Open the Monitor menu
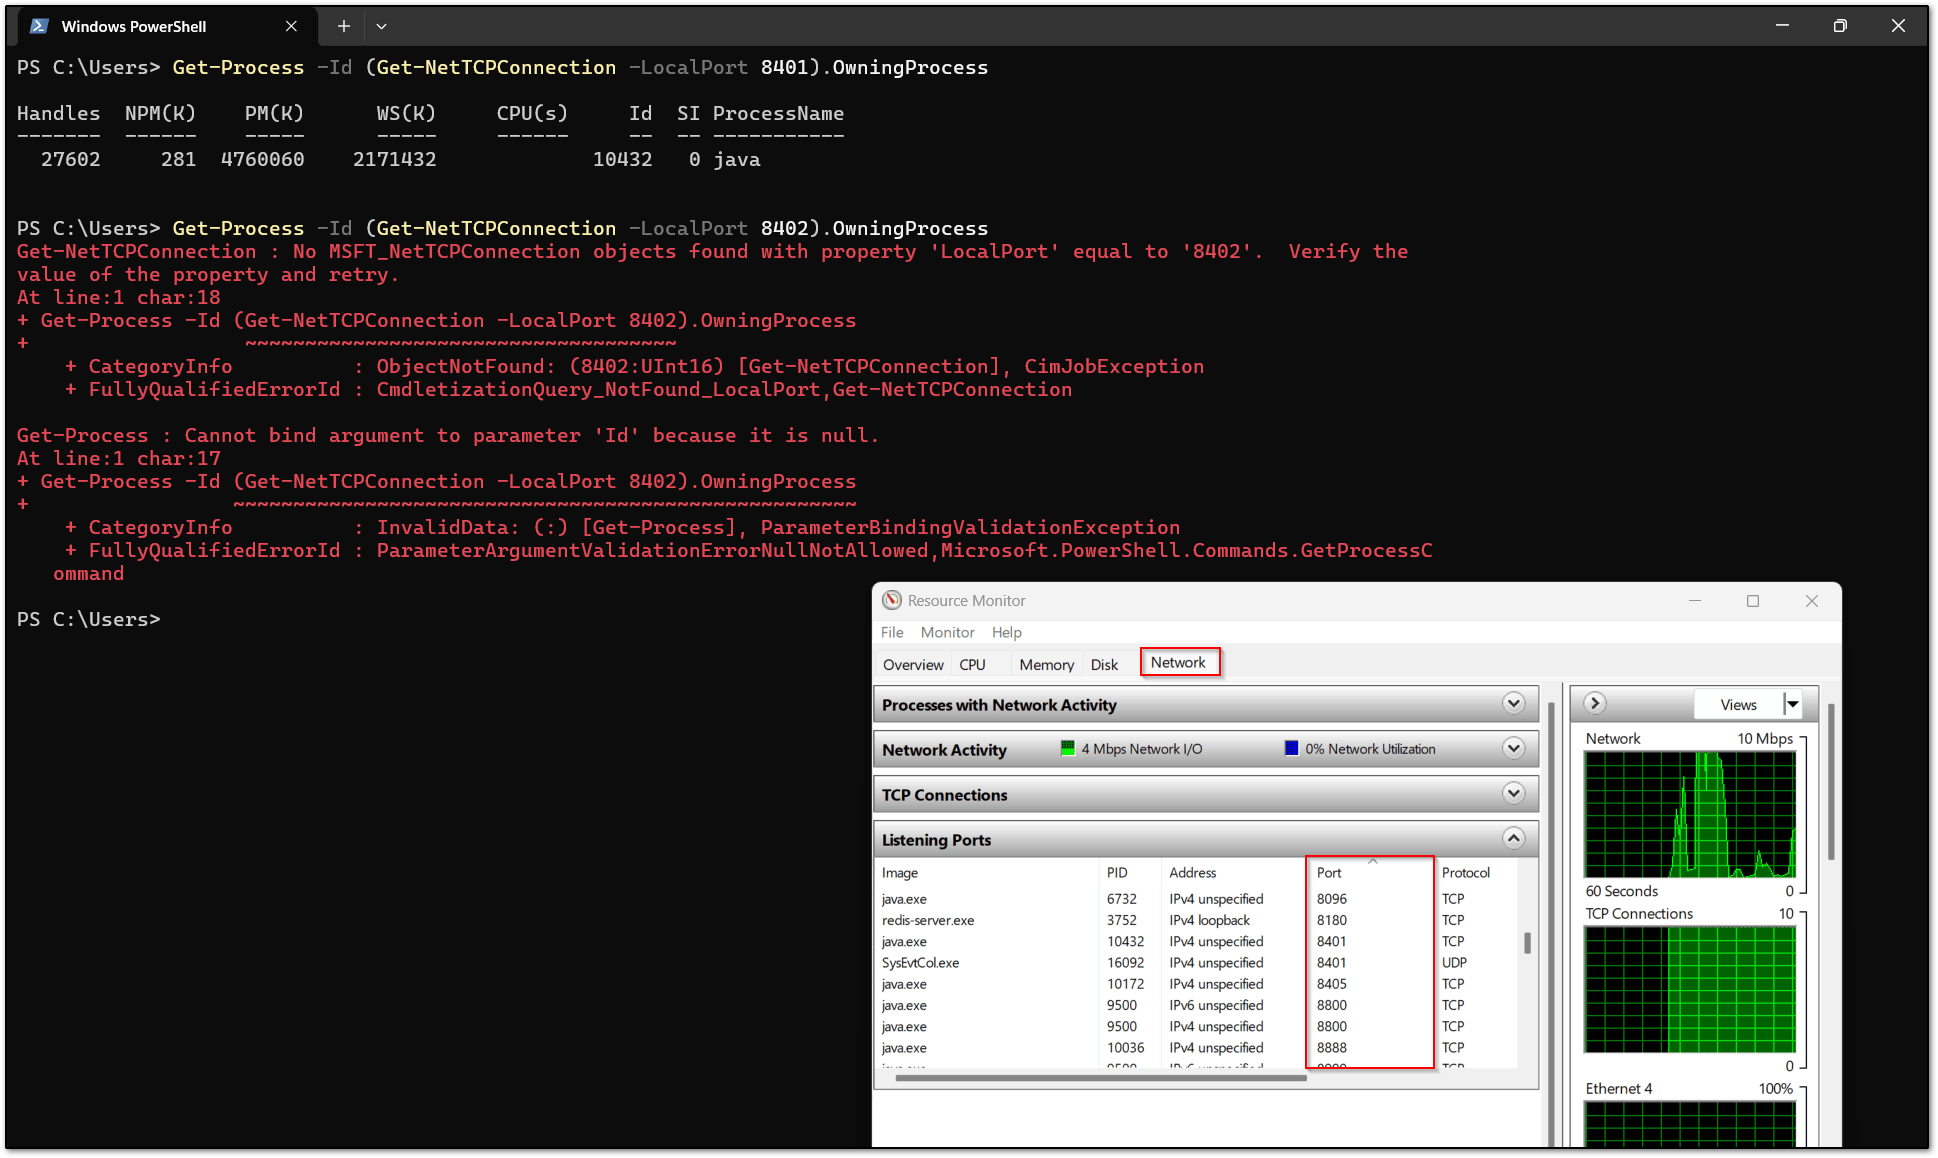The image size is (1938, 1158). point(946,632)
